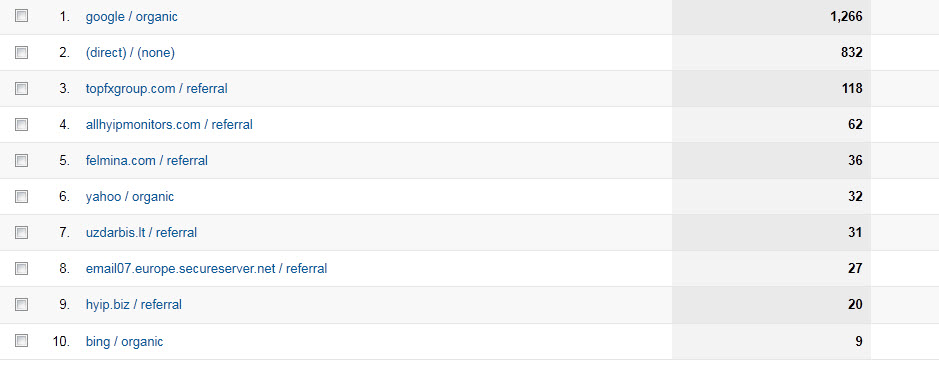The width and height of the screenshot is (939, 375).
Task: Tick the (direct) / (none) row checkbox
Action: click(22, 53)
